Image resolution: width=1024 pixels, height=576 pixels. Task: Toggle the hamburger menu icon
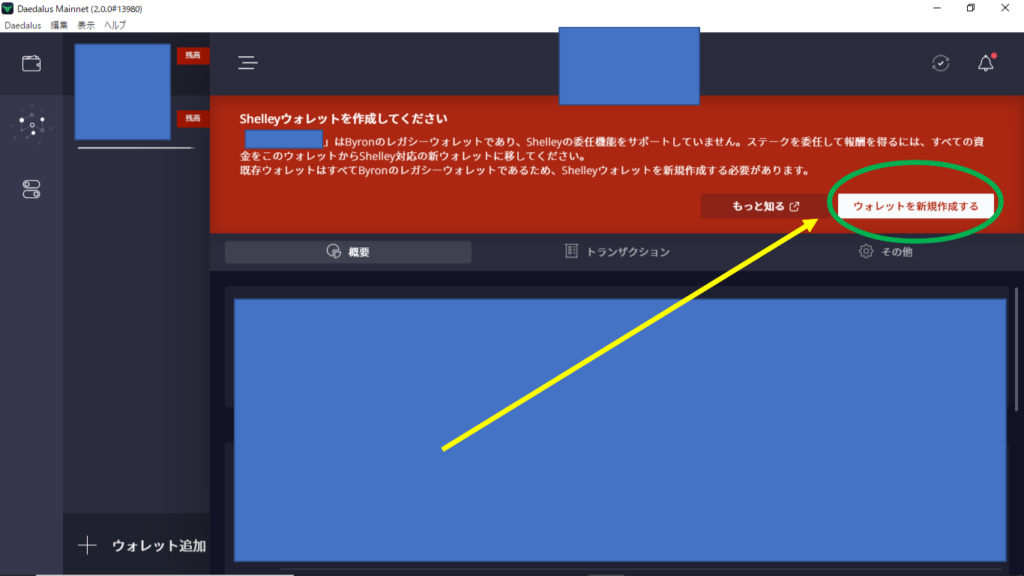pyautogui.click(x=248, y=63)
